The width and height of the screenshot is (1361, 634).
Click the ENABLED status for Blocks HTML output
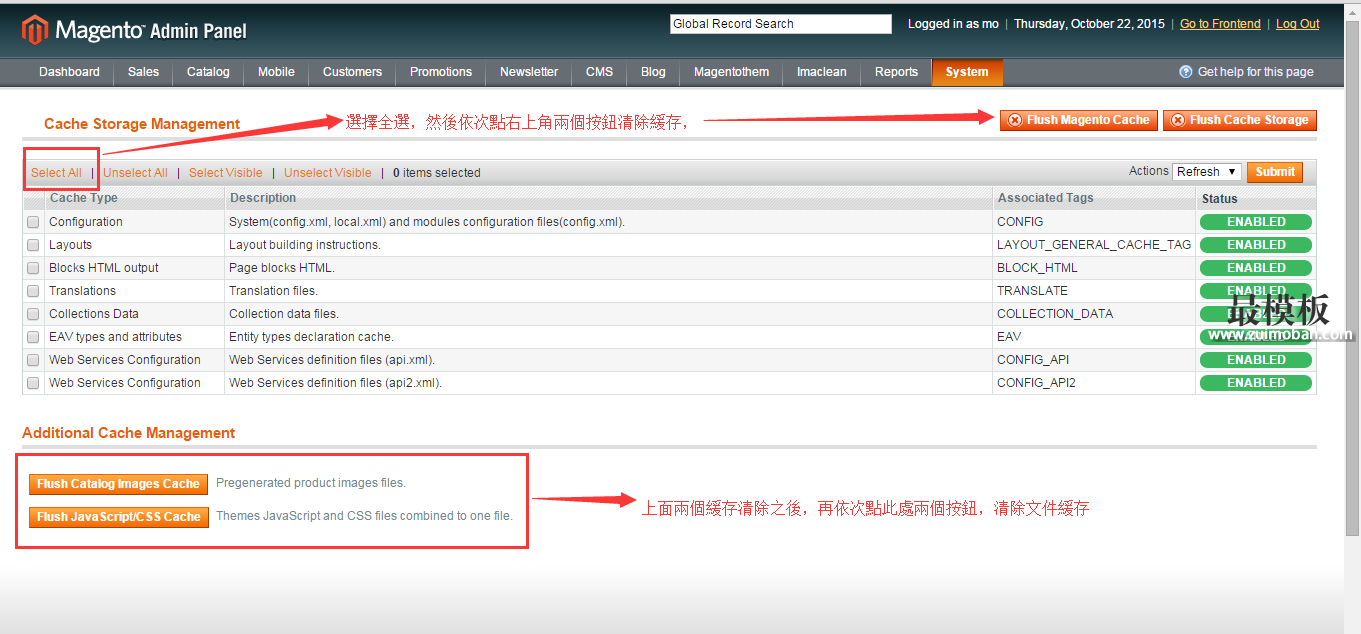(x=1256, y=268)
